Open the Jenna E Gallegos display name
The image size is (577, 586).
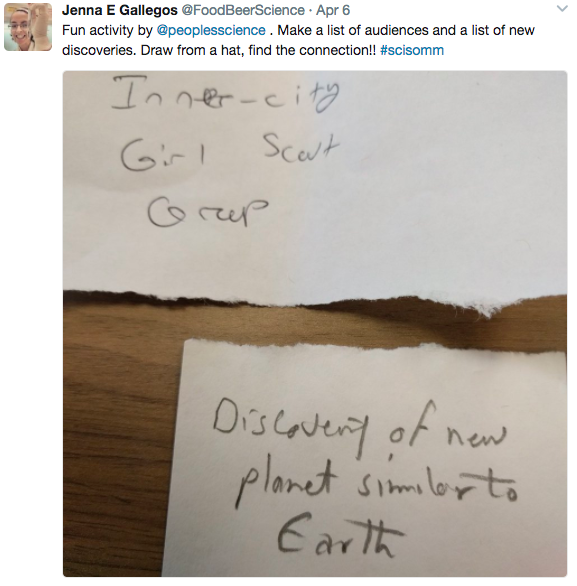click(x=120, y=10)
